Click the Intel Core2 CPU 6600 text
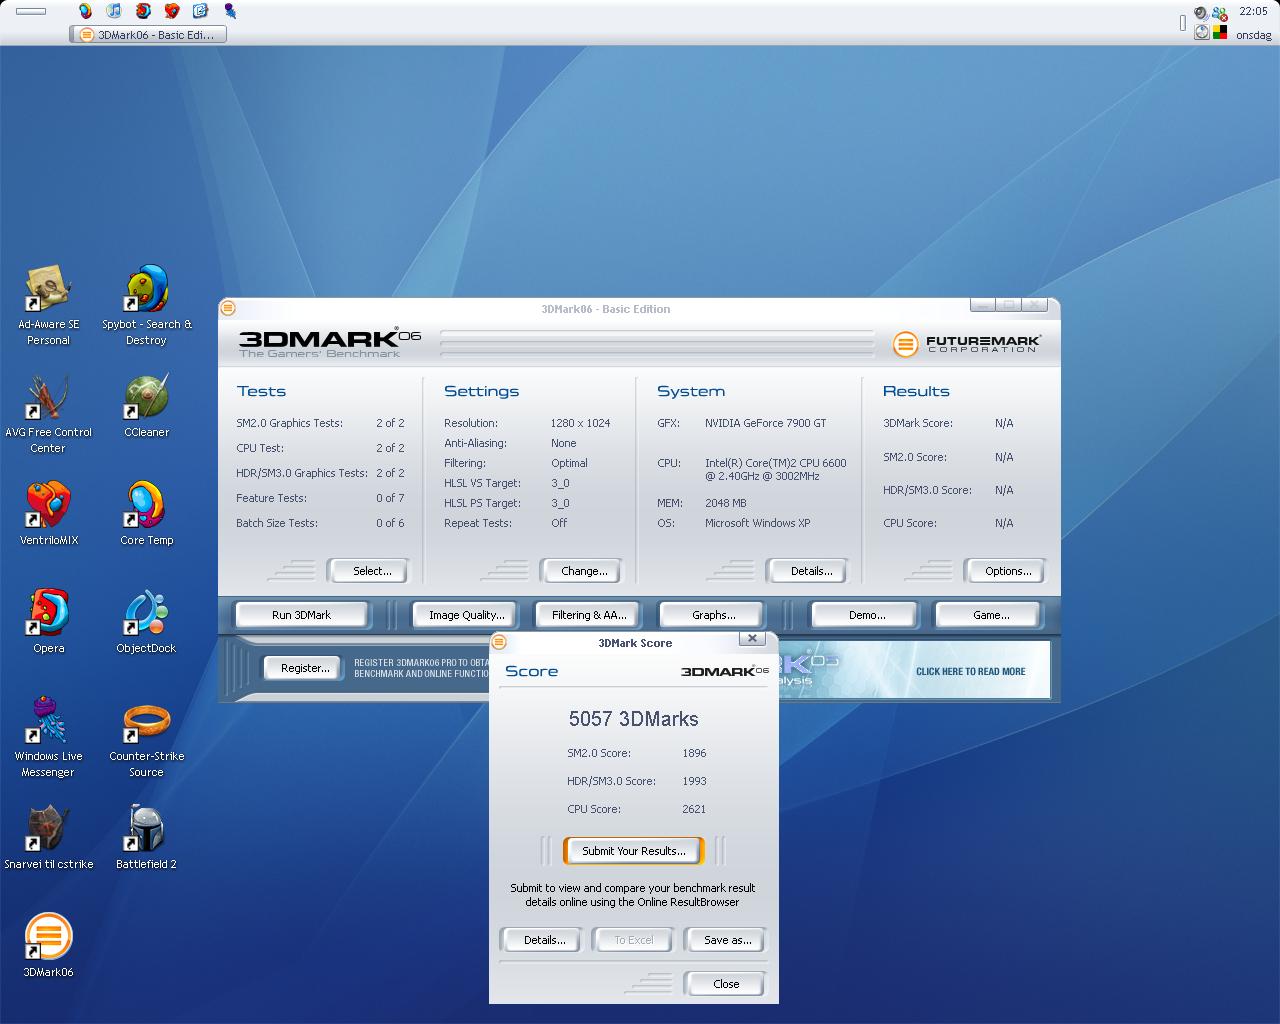Screen dimensions: 1280x1024 click(775, 470)
